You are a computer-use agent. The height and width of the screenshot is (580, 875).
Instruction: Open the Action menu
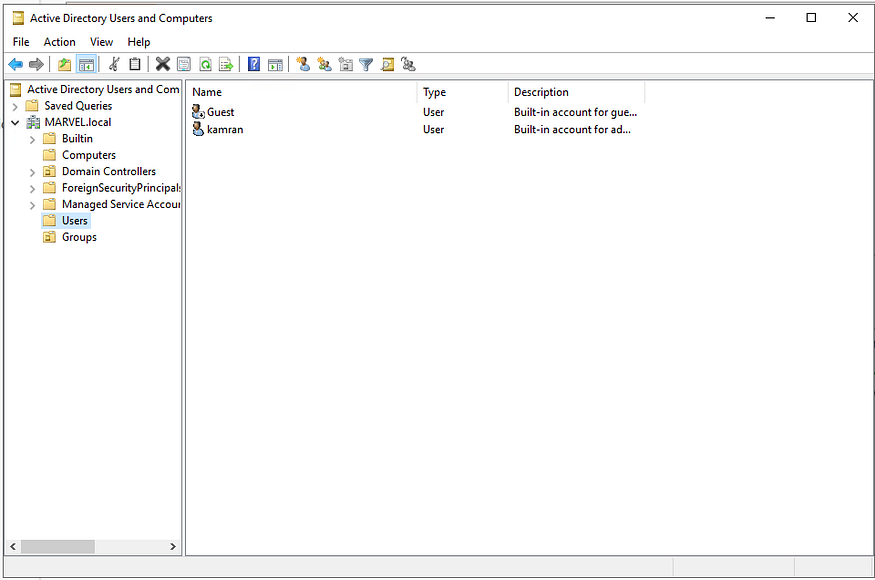pos(59,42)
